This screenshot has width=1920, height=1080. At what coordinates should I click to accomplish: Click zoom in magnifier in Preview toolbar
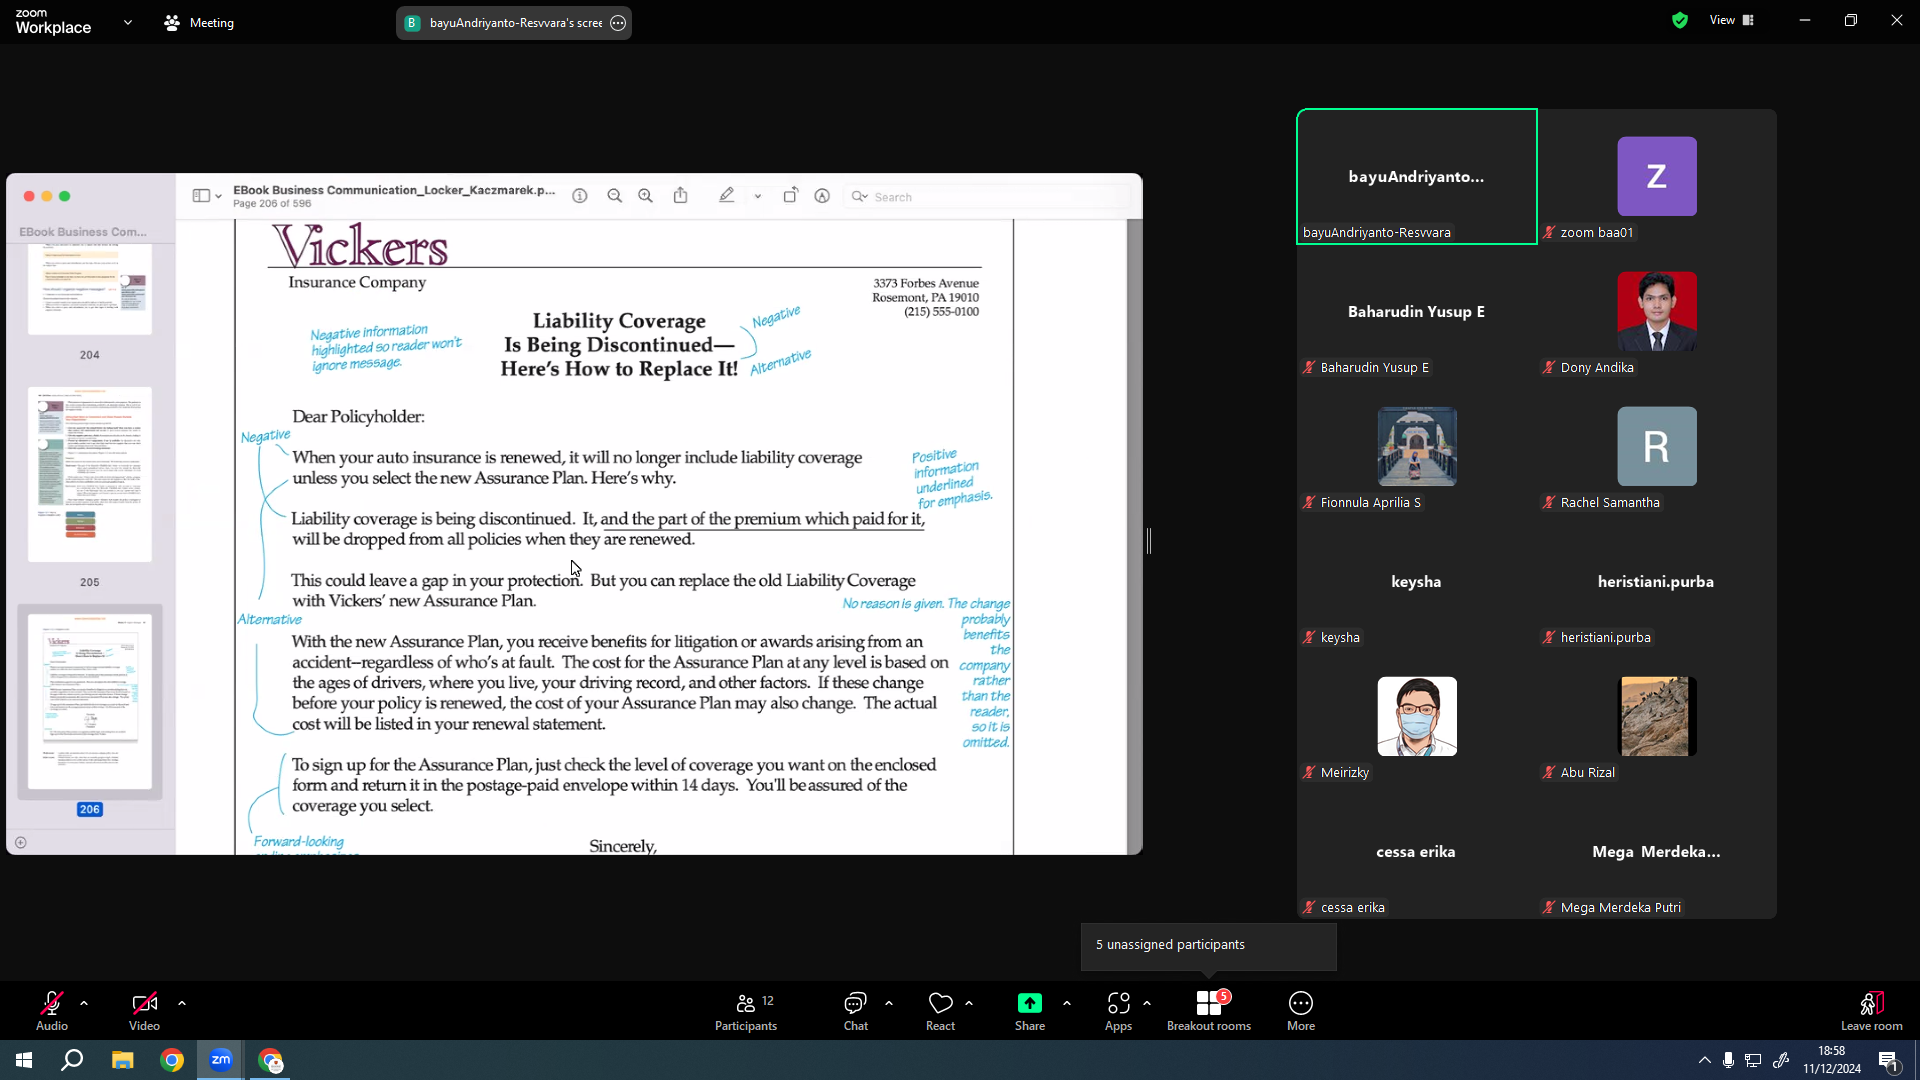[x=646, y=196]
